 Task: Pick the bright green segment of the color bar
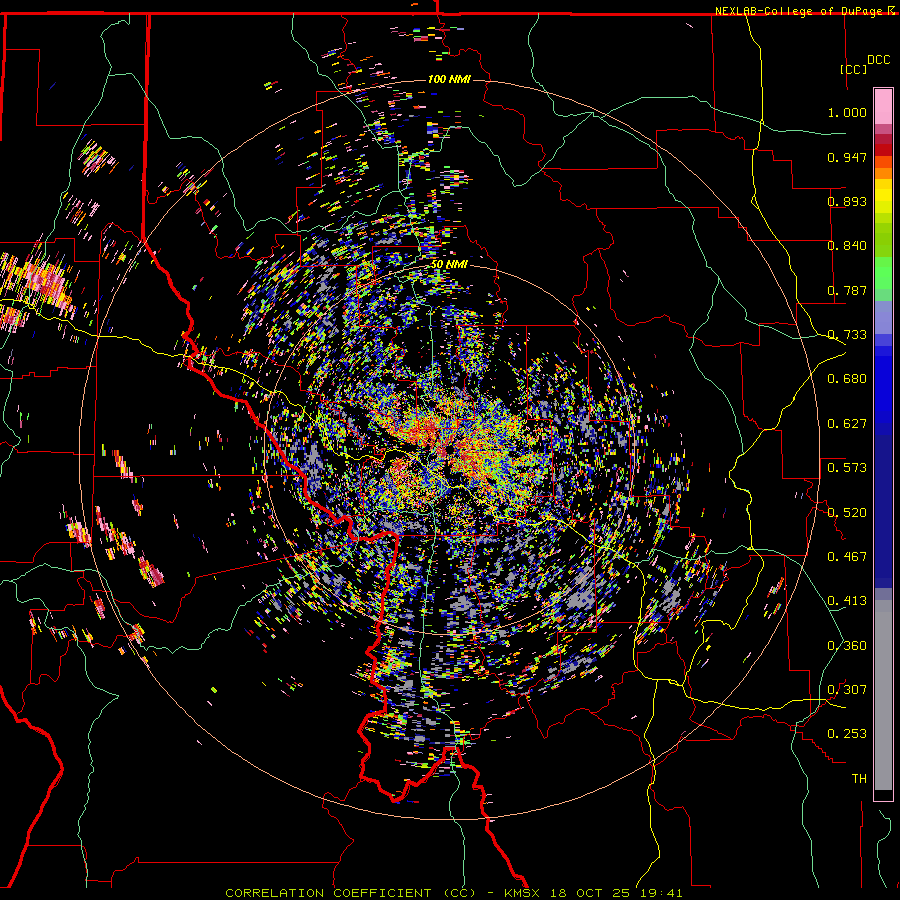(x=883, y=273)
